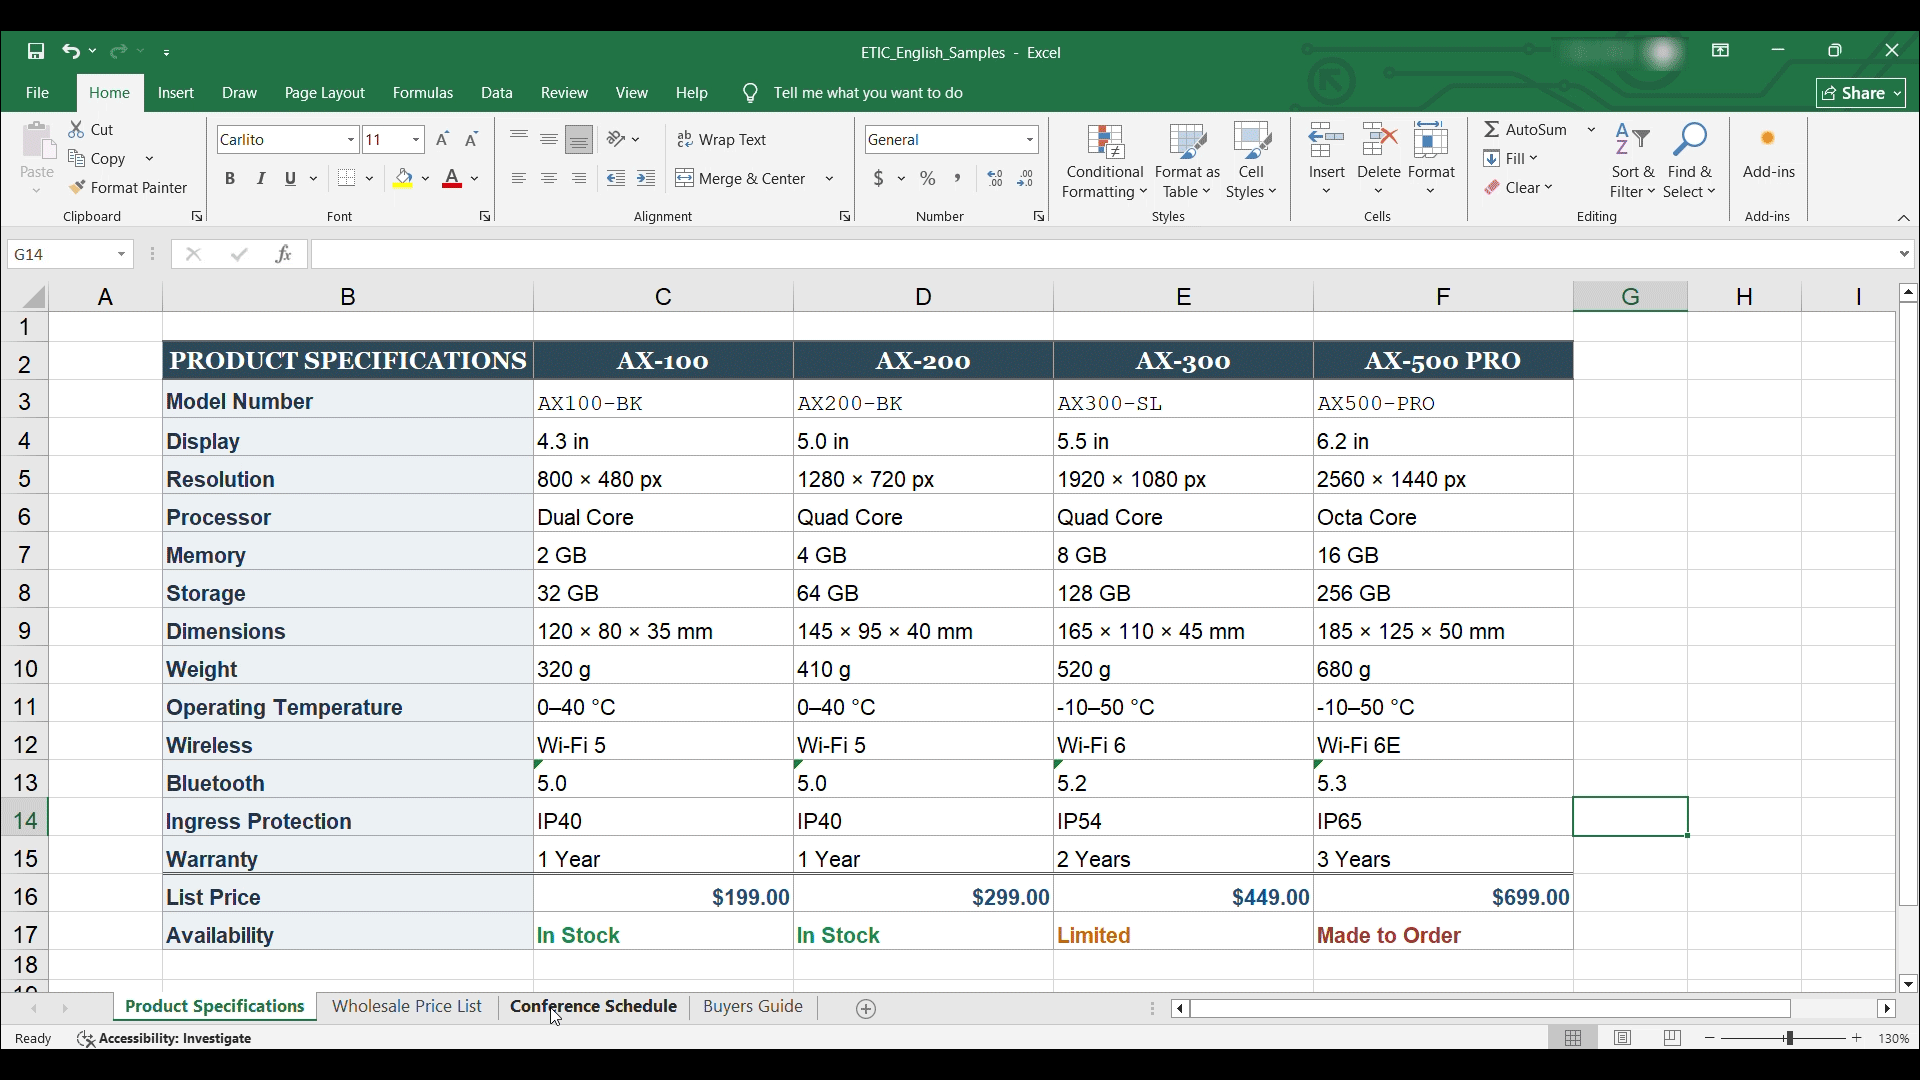Open the Conference Schedule sheet tab

pos(594,1007)
